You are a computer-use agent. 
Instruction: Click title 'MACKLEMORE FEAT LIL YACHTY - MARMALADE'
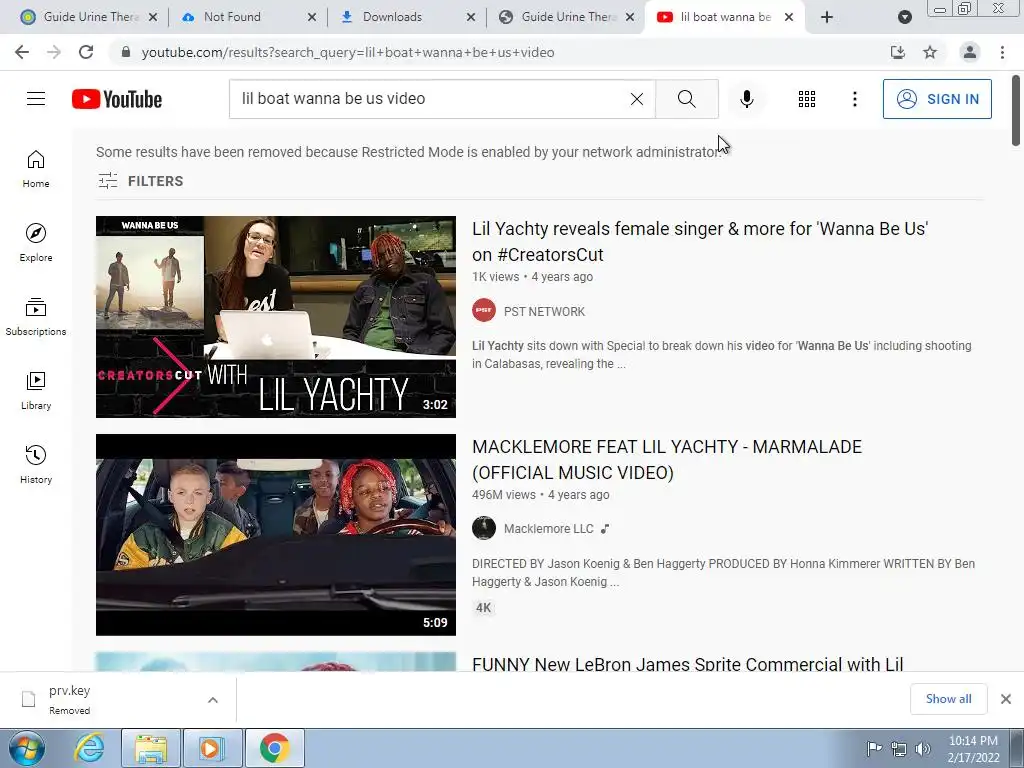pos(667,460)
